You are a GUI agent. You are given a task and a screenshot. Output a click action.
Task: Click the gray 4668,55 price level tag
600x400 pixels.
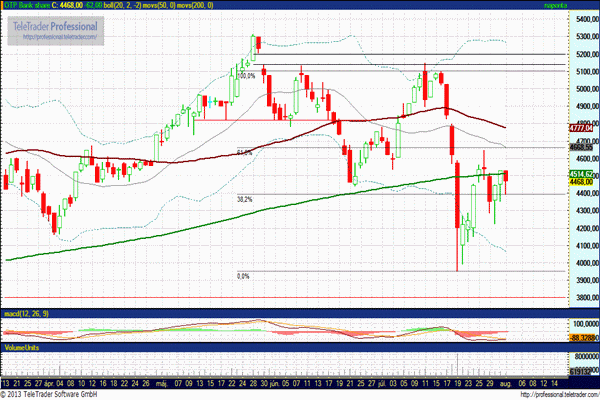coord(581,148)
